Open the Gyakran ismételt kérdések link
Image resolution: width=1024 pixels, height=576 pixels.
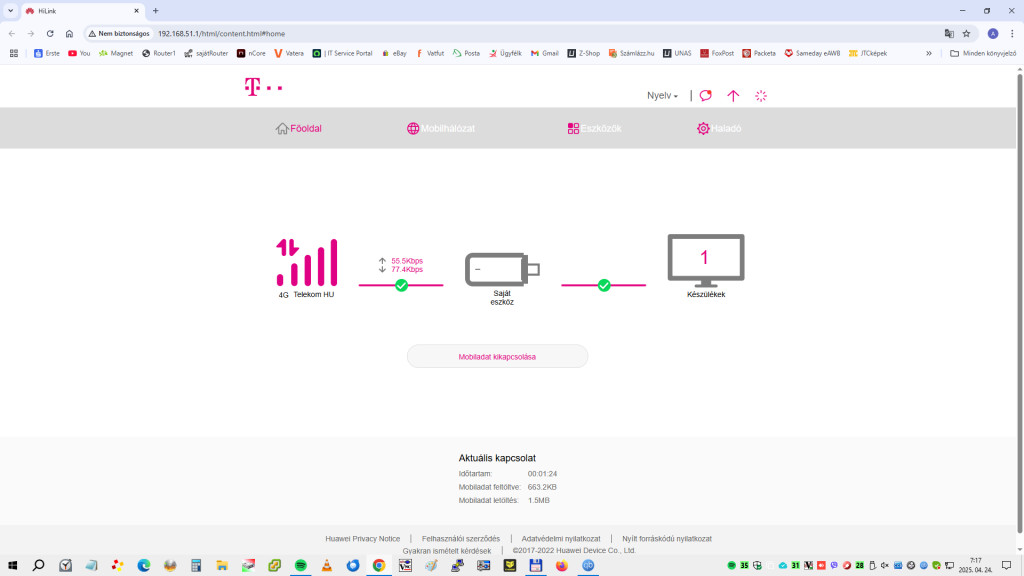pyautogui.click(x=447, y=551)
